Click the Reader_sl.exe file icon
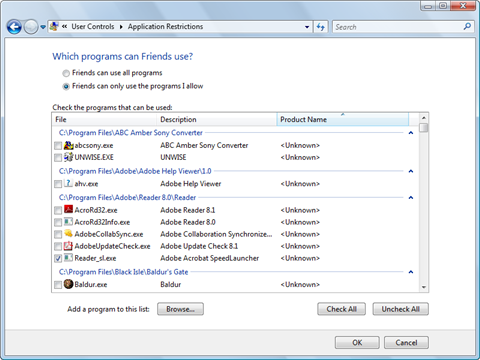The height and width of the screenshot is (360, 480). click(68, 258)
